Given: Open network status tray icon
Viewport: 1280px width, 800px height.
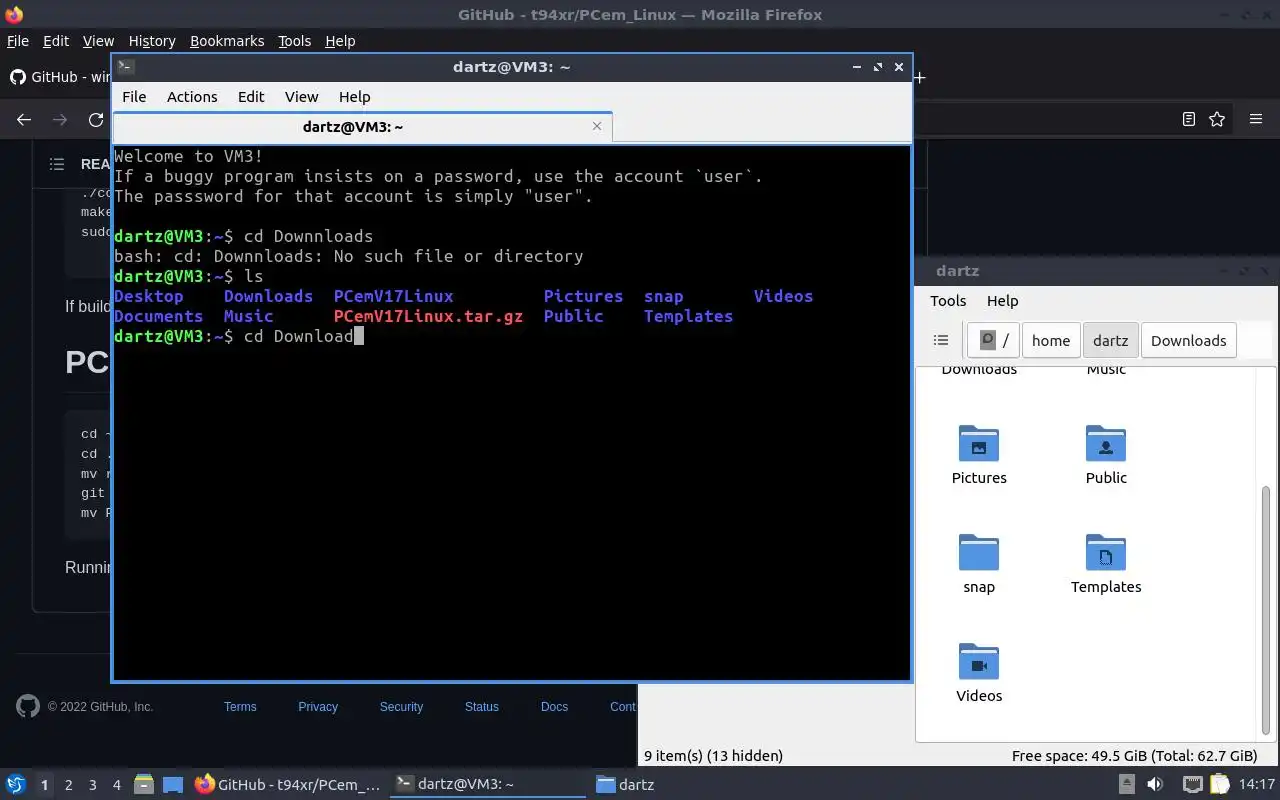Looking at the screenshot, I should 1192,785.
